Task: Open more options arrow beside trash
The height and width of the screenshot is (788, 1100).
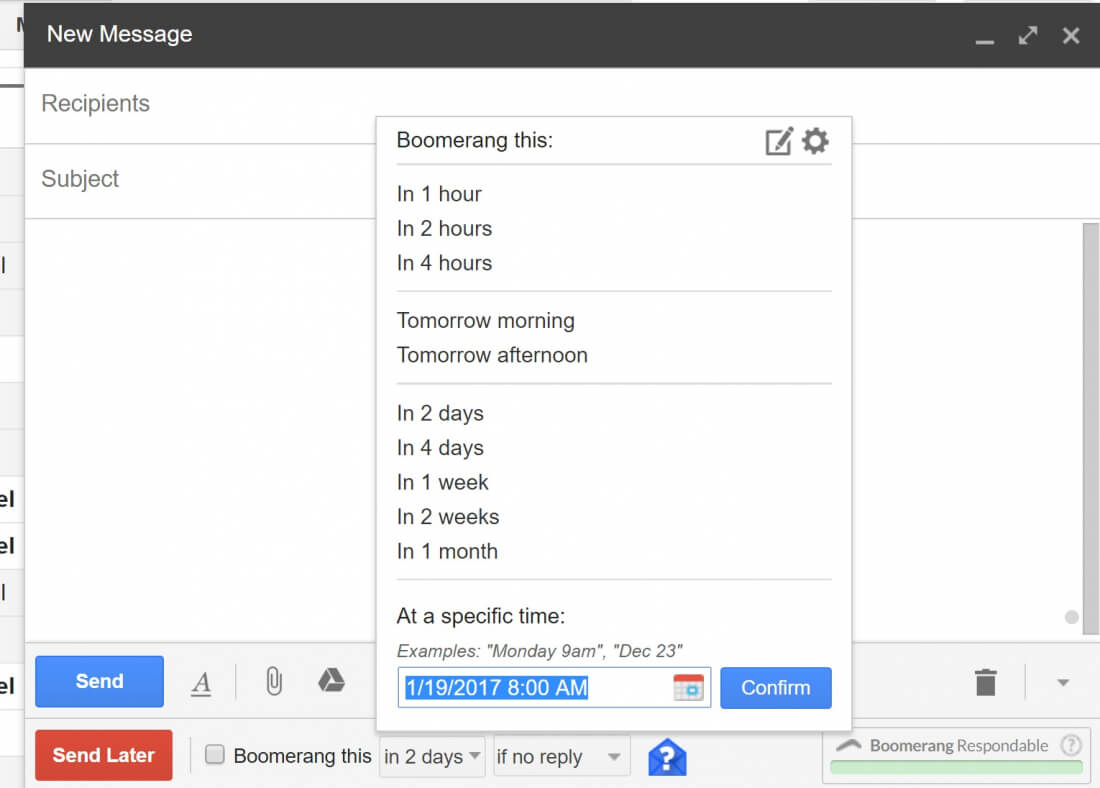Action: pyautogui.click(x=1063, y=683)
